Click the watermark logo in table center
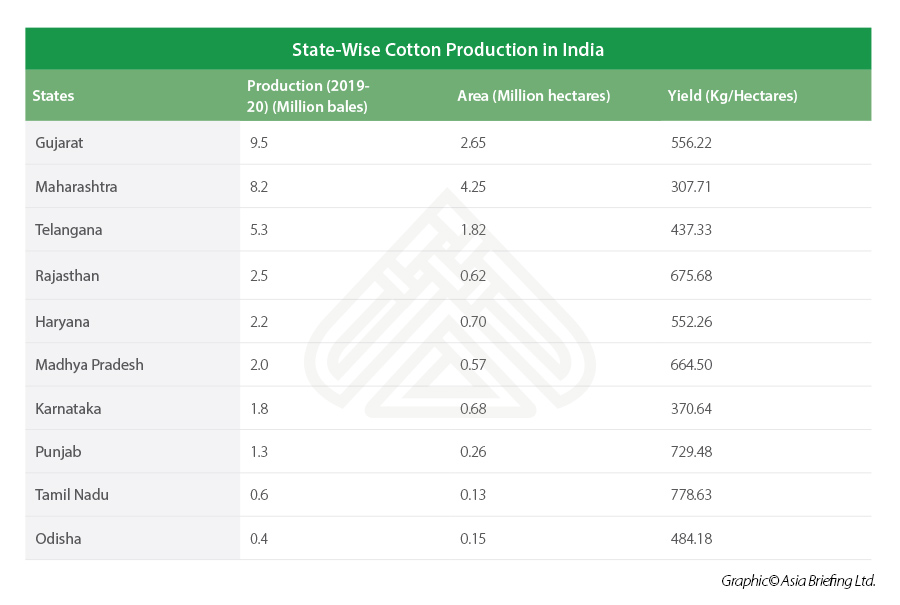 (449, 304)
